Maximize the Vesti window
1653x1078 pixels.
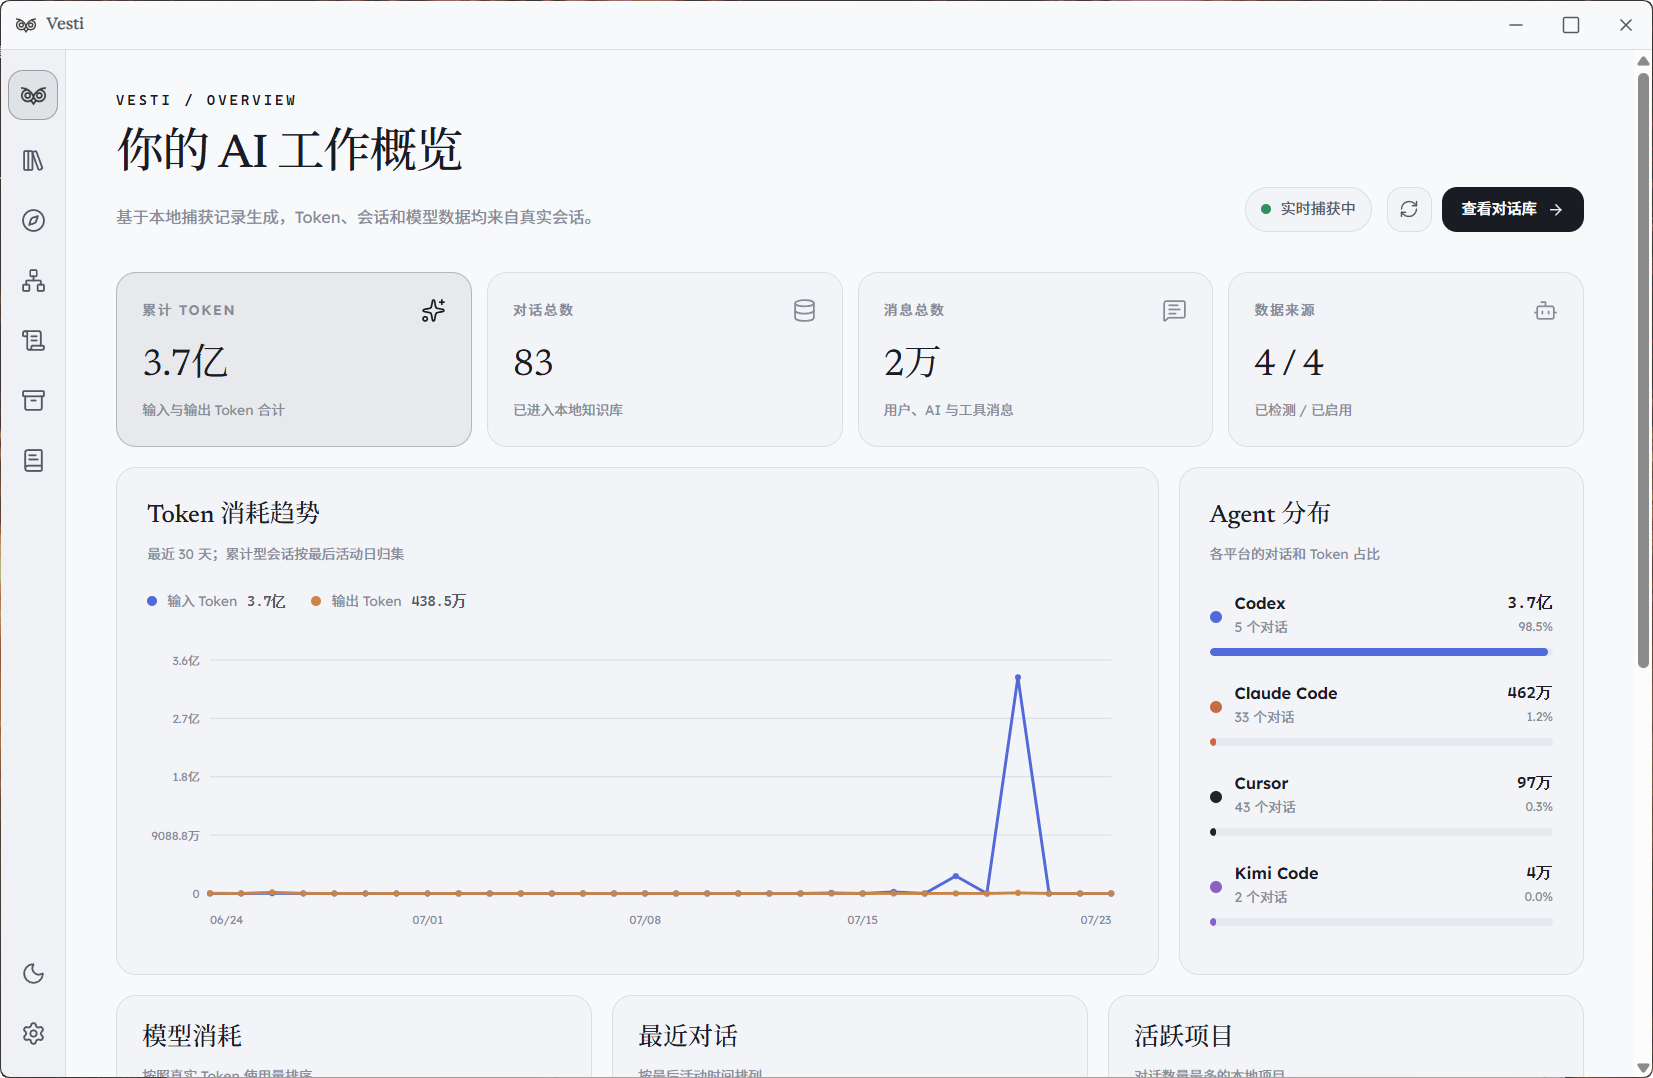pyautogui.click(x=1571, y=25)
